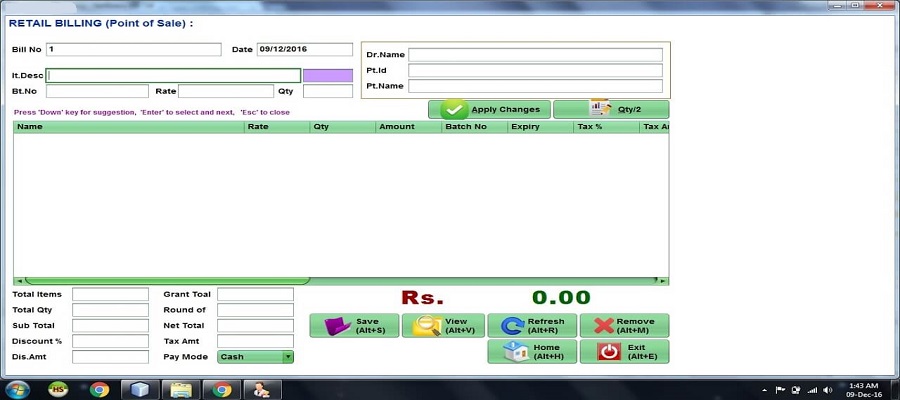
Task: Go Home via the house icon
Action: click(x=514, y=352)
